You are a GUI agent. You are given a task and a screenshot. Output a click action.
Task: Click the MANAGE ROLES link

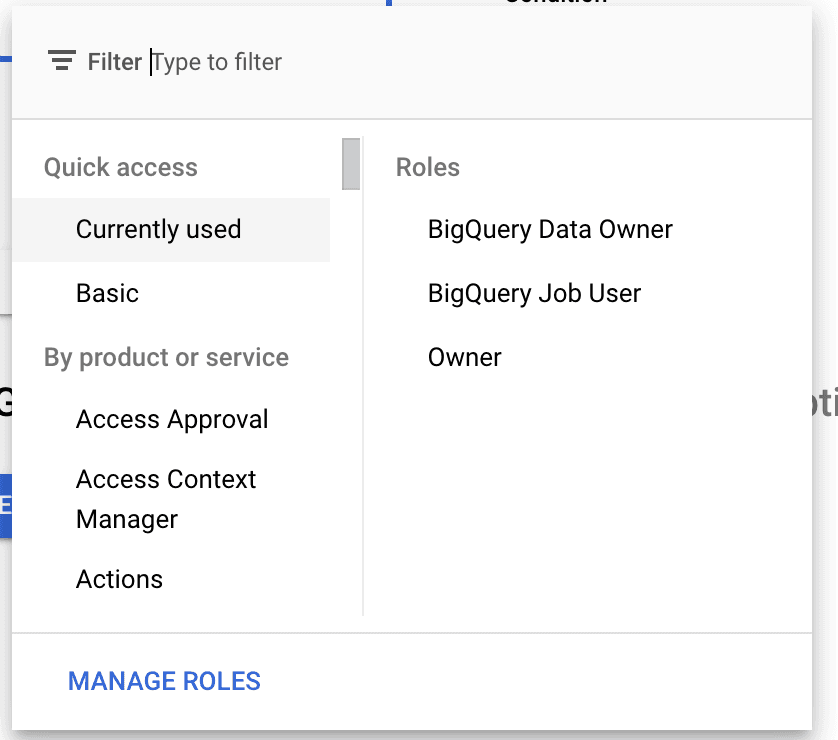(x=164, y=681)
